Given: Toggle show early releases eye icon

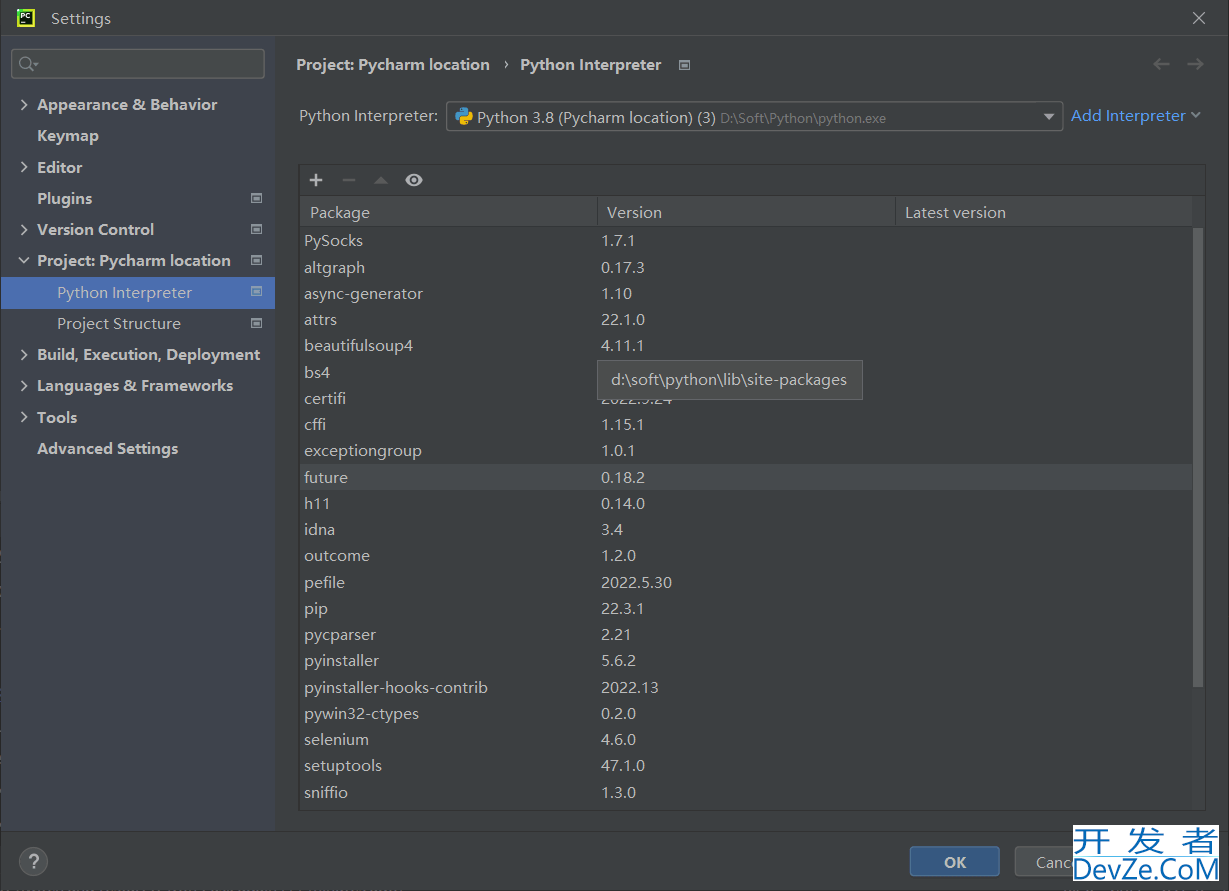Looking at the screenshot, I should tap(414, 180).
